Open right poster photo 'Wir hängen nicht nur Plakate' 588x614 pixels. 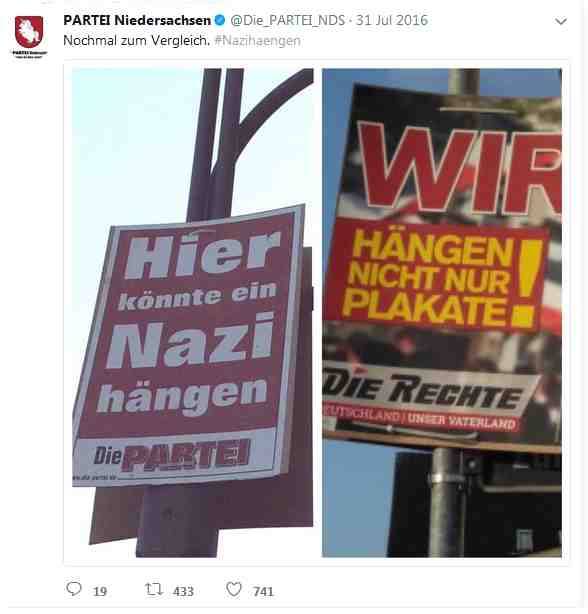[x=442, y=312]
